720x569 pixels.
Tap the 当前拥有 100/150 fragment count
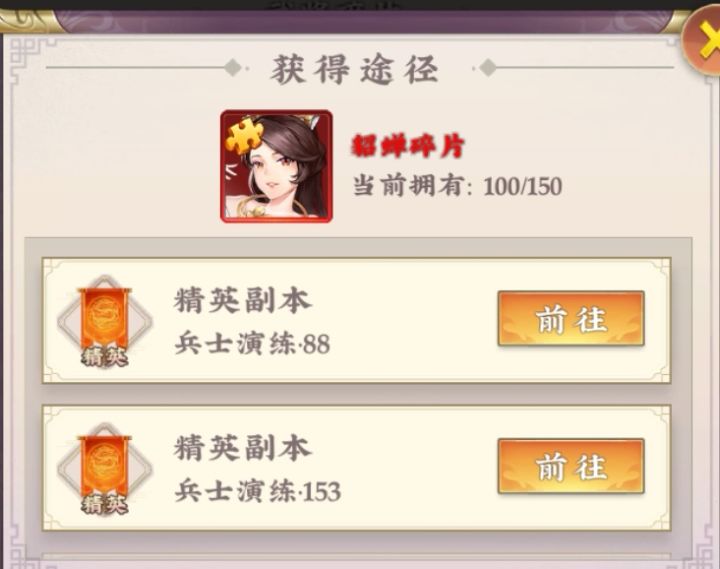457,186
